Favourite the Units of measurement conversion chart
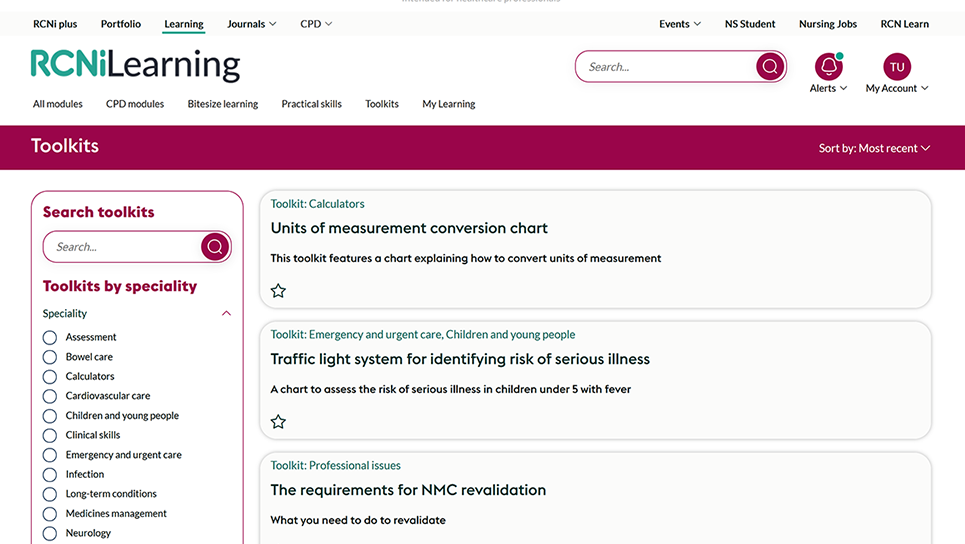Viewport: 965px width, 544px height. pyautogui.click(x=278, y=290)
